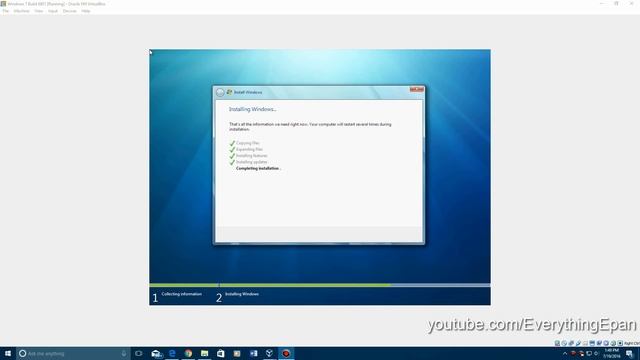
Task: Open the tan-colored app on taskbar
Action: (x=237, y=353)
